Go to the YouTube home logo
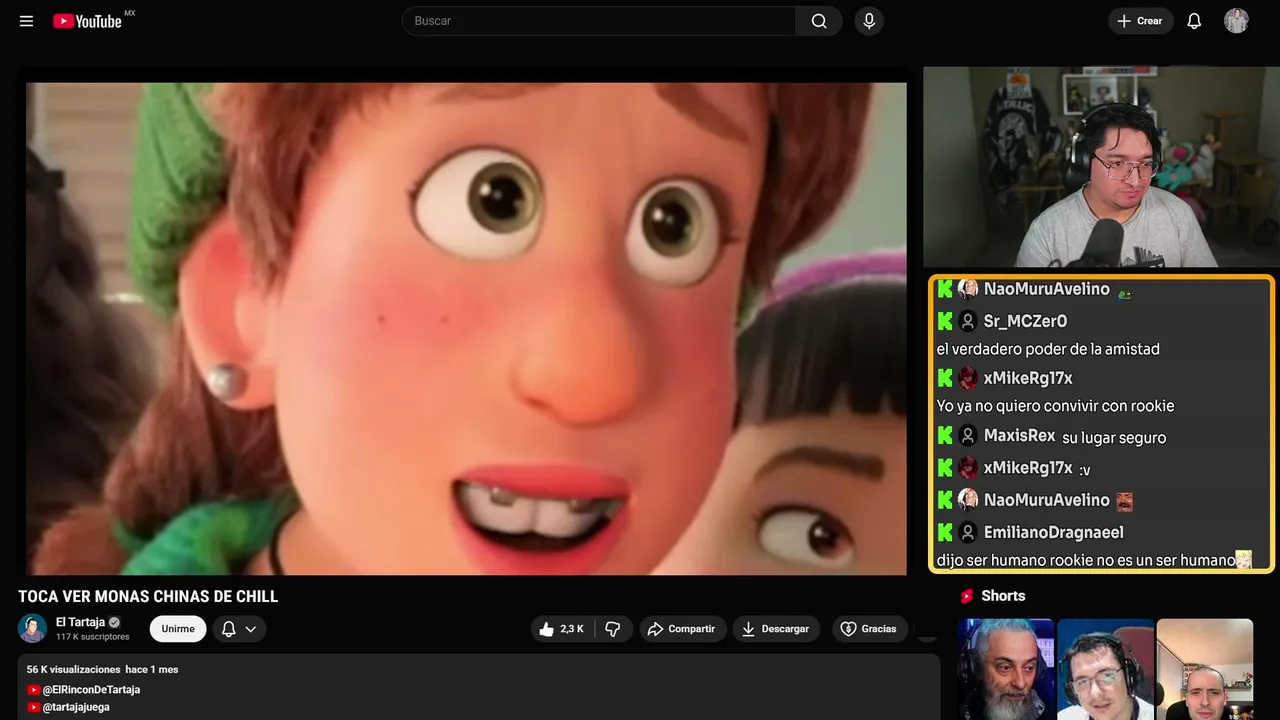The width and height of the screenshot is (1280, 720). [87, 21]
